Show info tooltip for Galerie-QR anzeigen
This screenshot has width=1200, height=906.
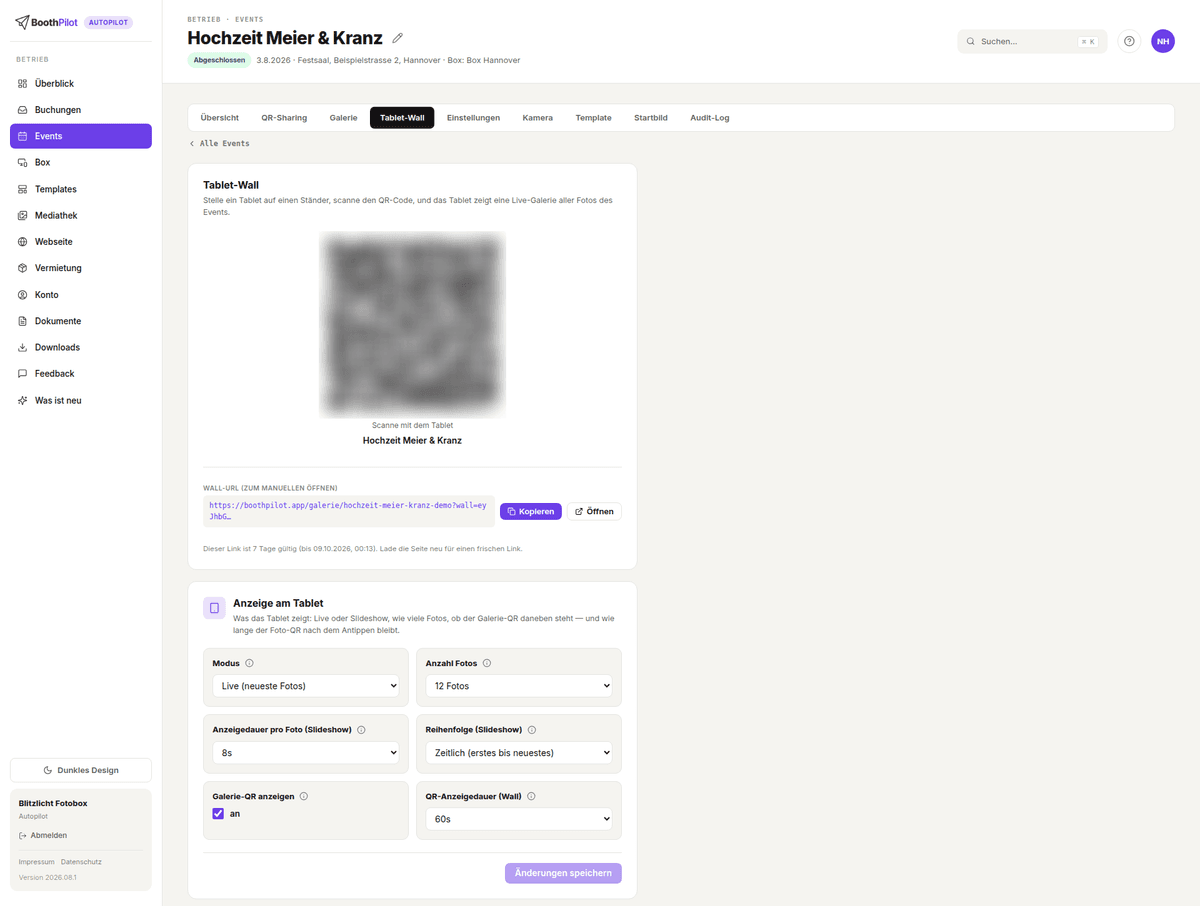pyautogui.click(x=303, y=796)
